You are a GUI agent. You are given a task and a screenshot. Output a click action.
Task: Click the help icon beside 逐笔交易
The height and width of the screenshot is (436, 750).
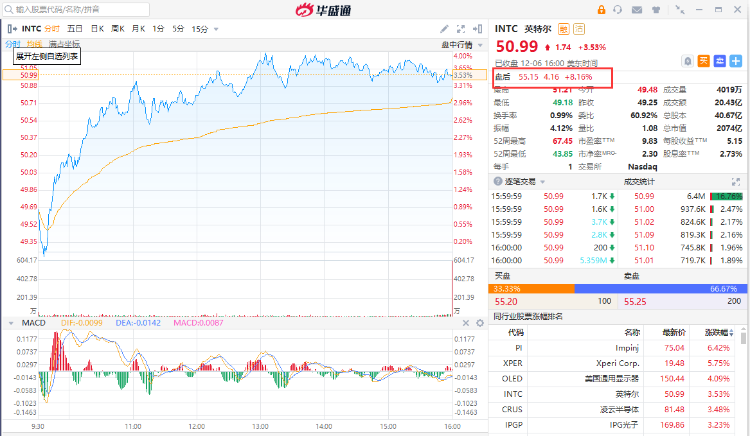[x=498, y=182]
